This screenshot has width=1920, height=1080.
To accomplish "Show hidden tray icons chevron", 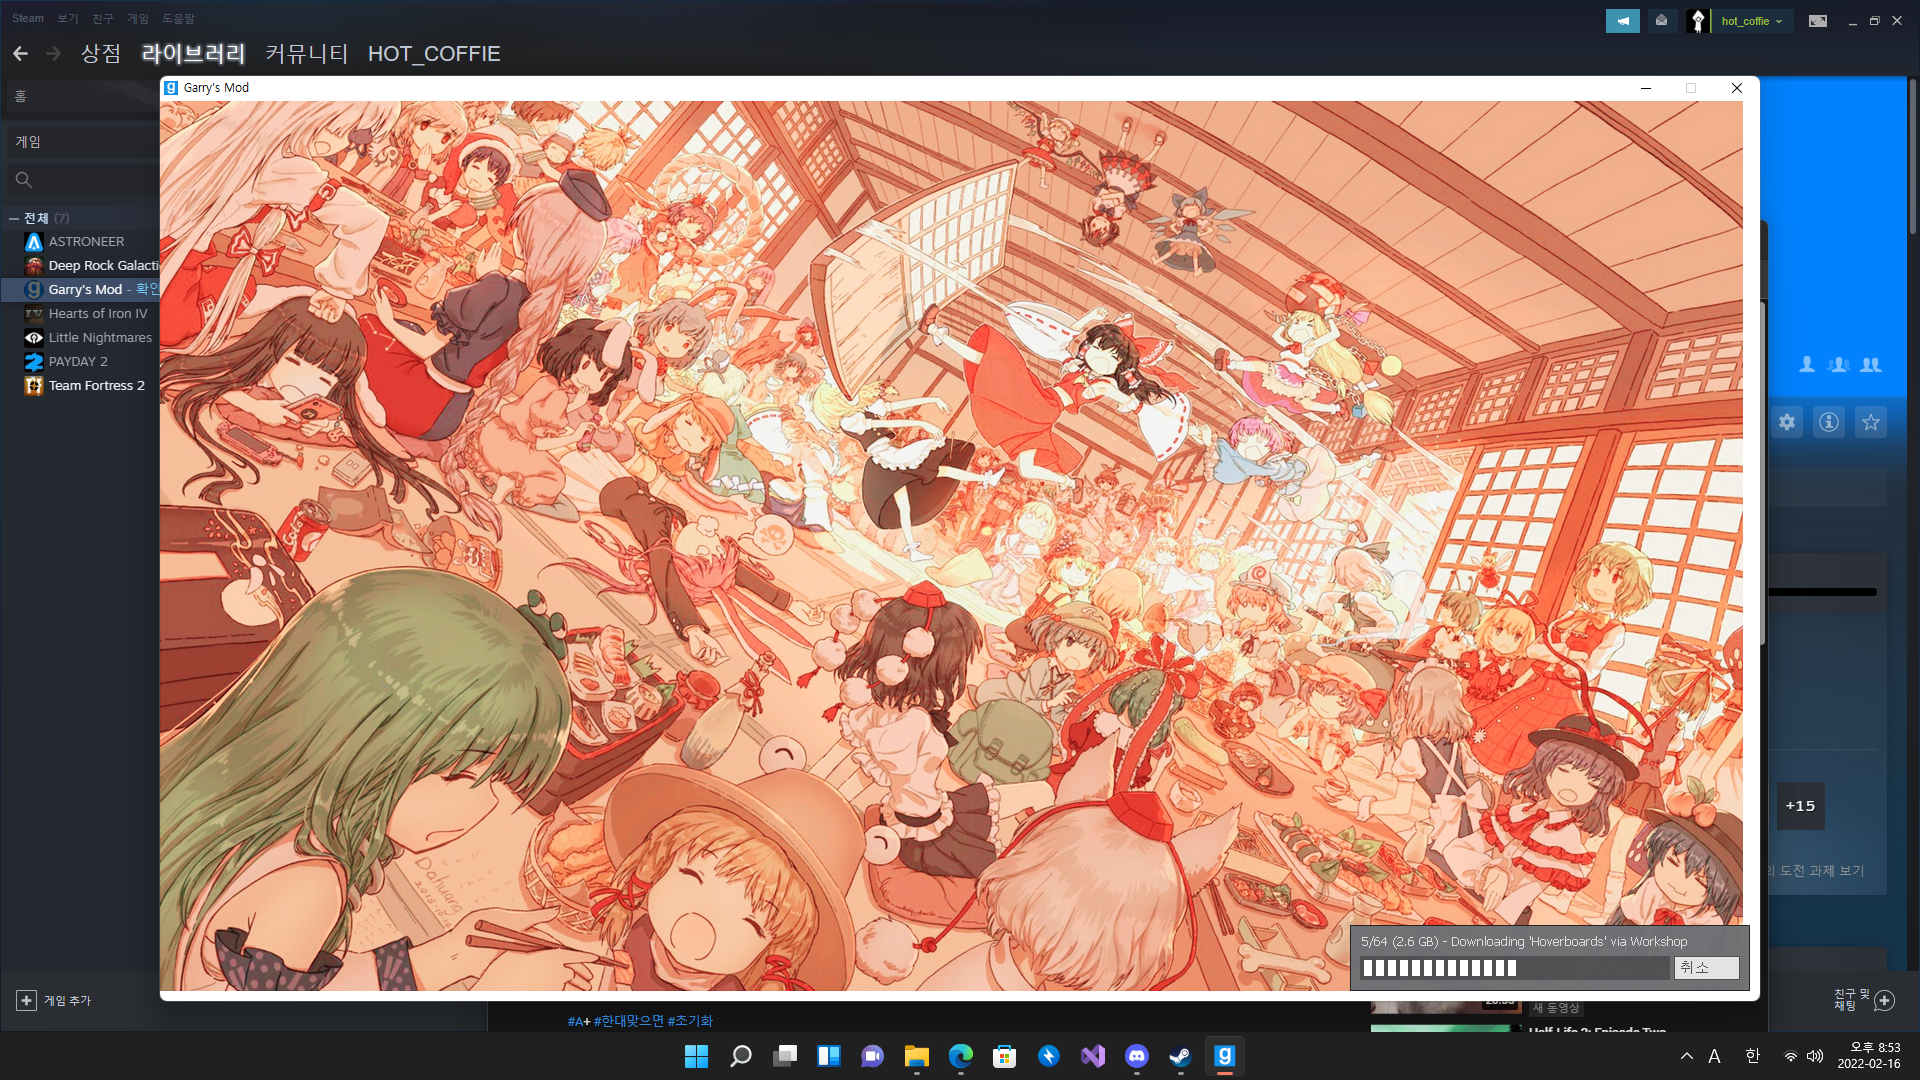I will [x=1687, y=1056].
